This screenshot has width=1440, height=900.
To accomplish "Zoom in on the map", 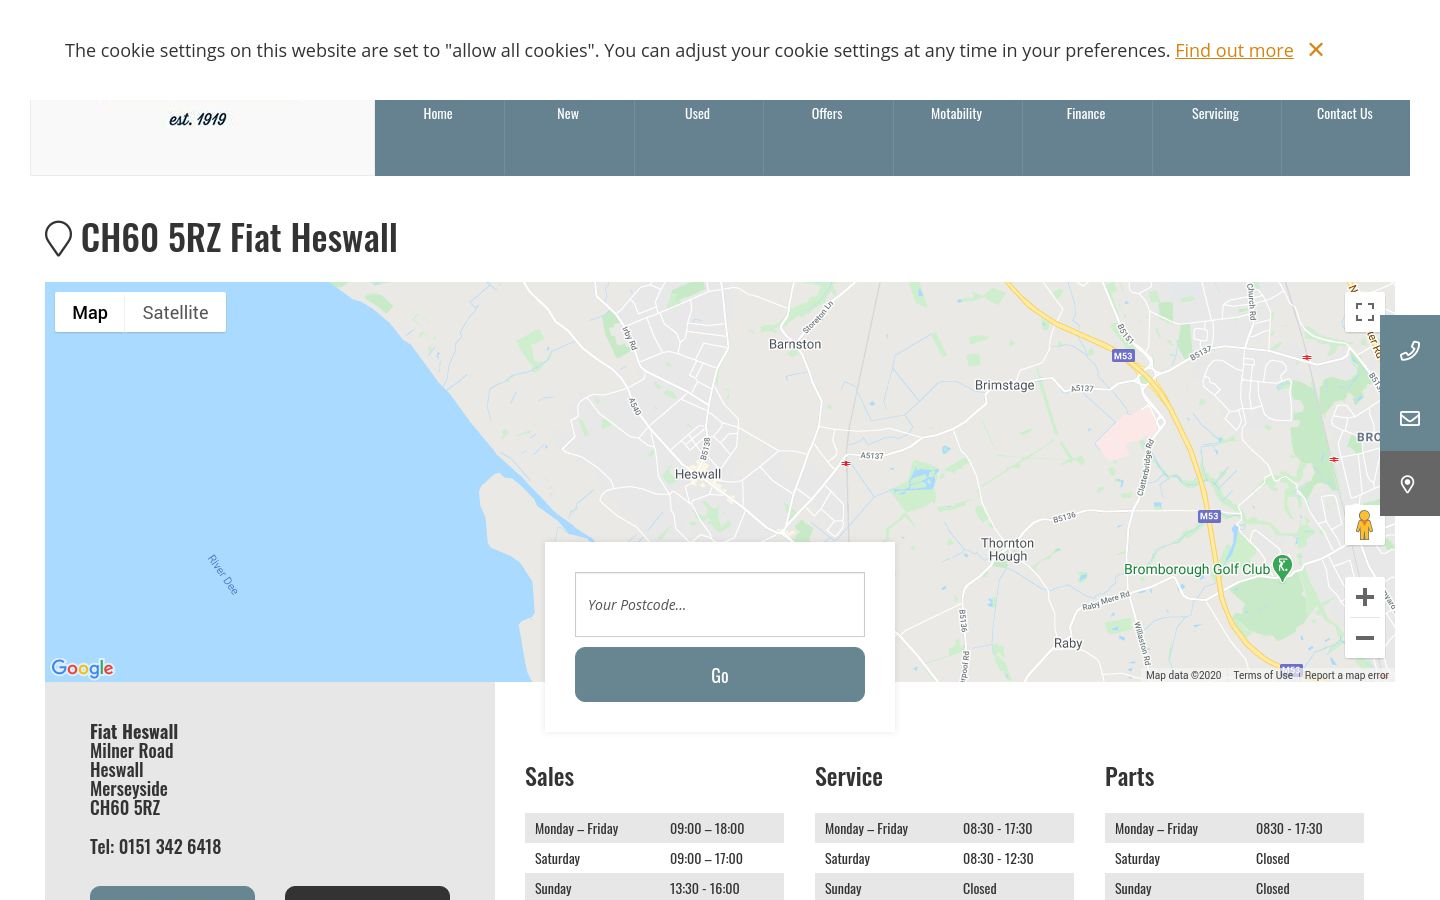I will point(1365,597).
